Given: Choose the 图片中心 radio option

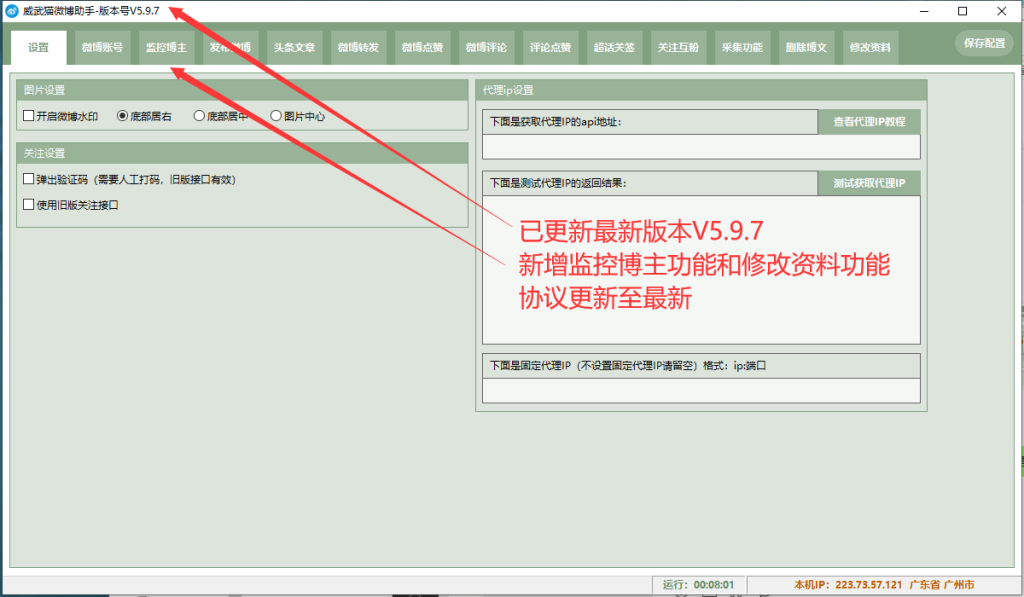Looking at the screenshot, I should 276,116.
